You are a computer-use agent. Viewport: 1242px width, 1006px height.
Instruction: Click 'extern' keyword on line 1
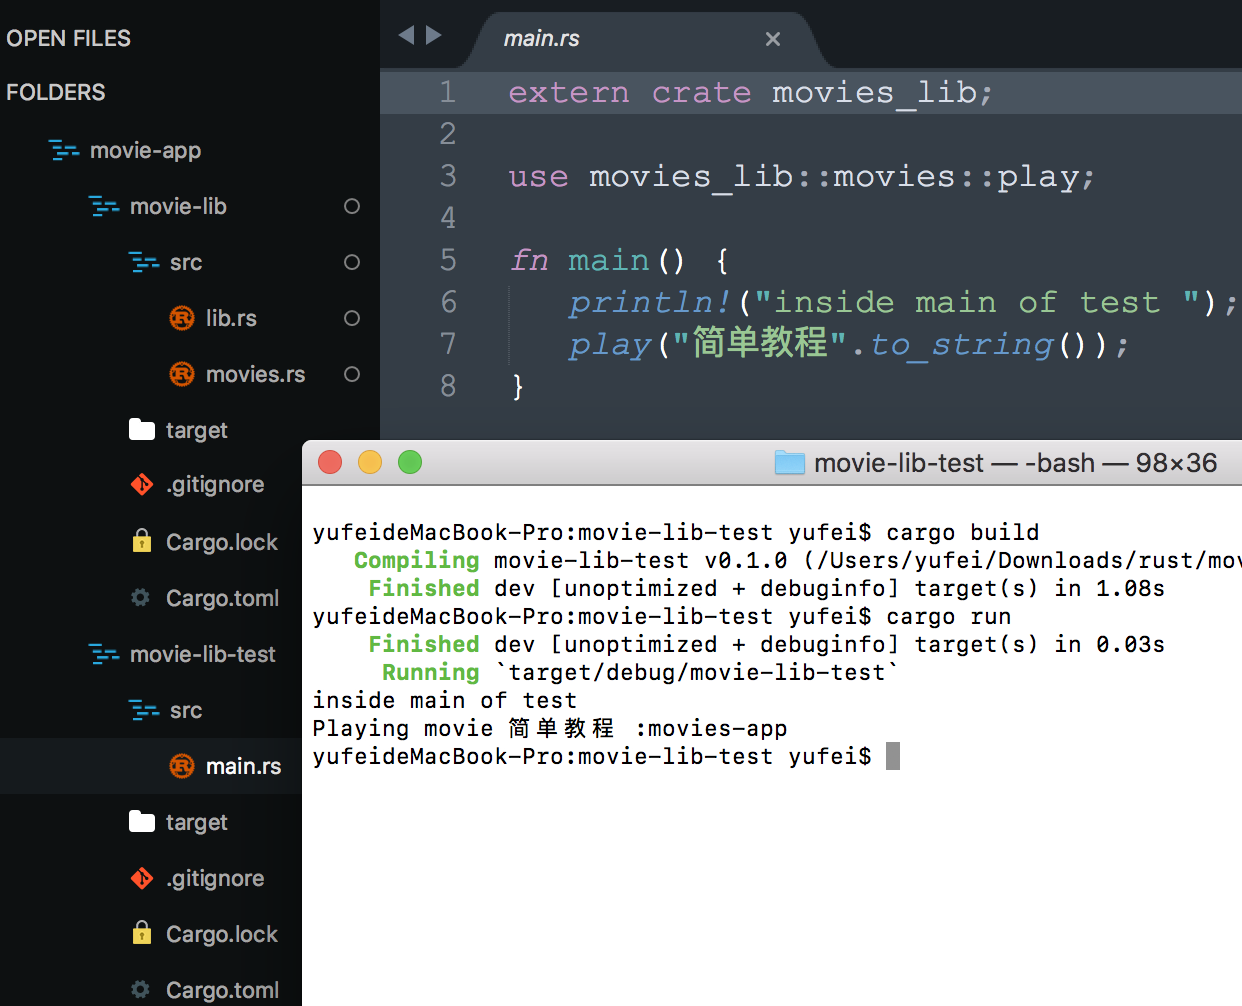click(569, 92)
